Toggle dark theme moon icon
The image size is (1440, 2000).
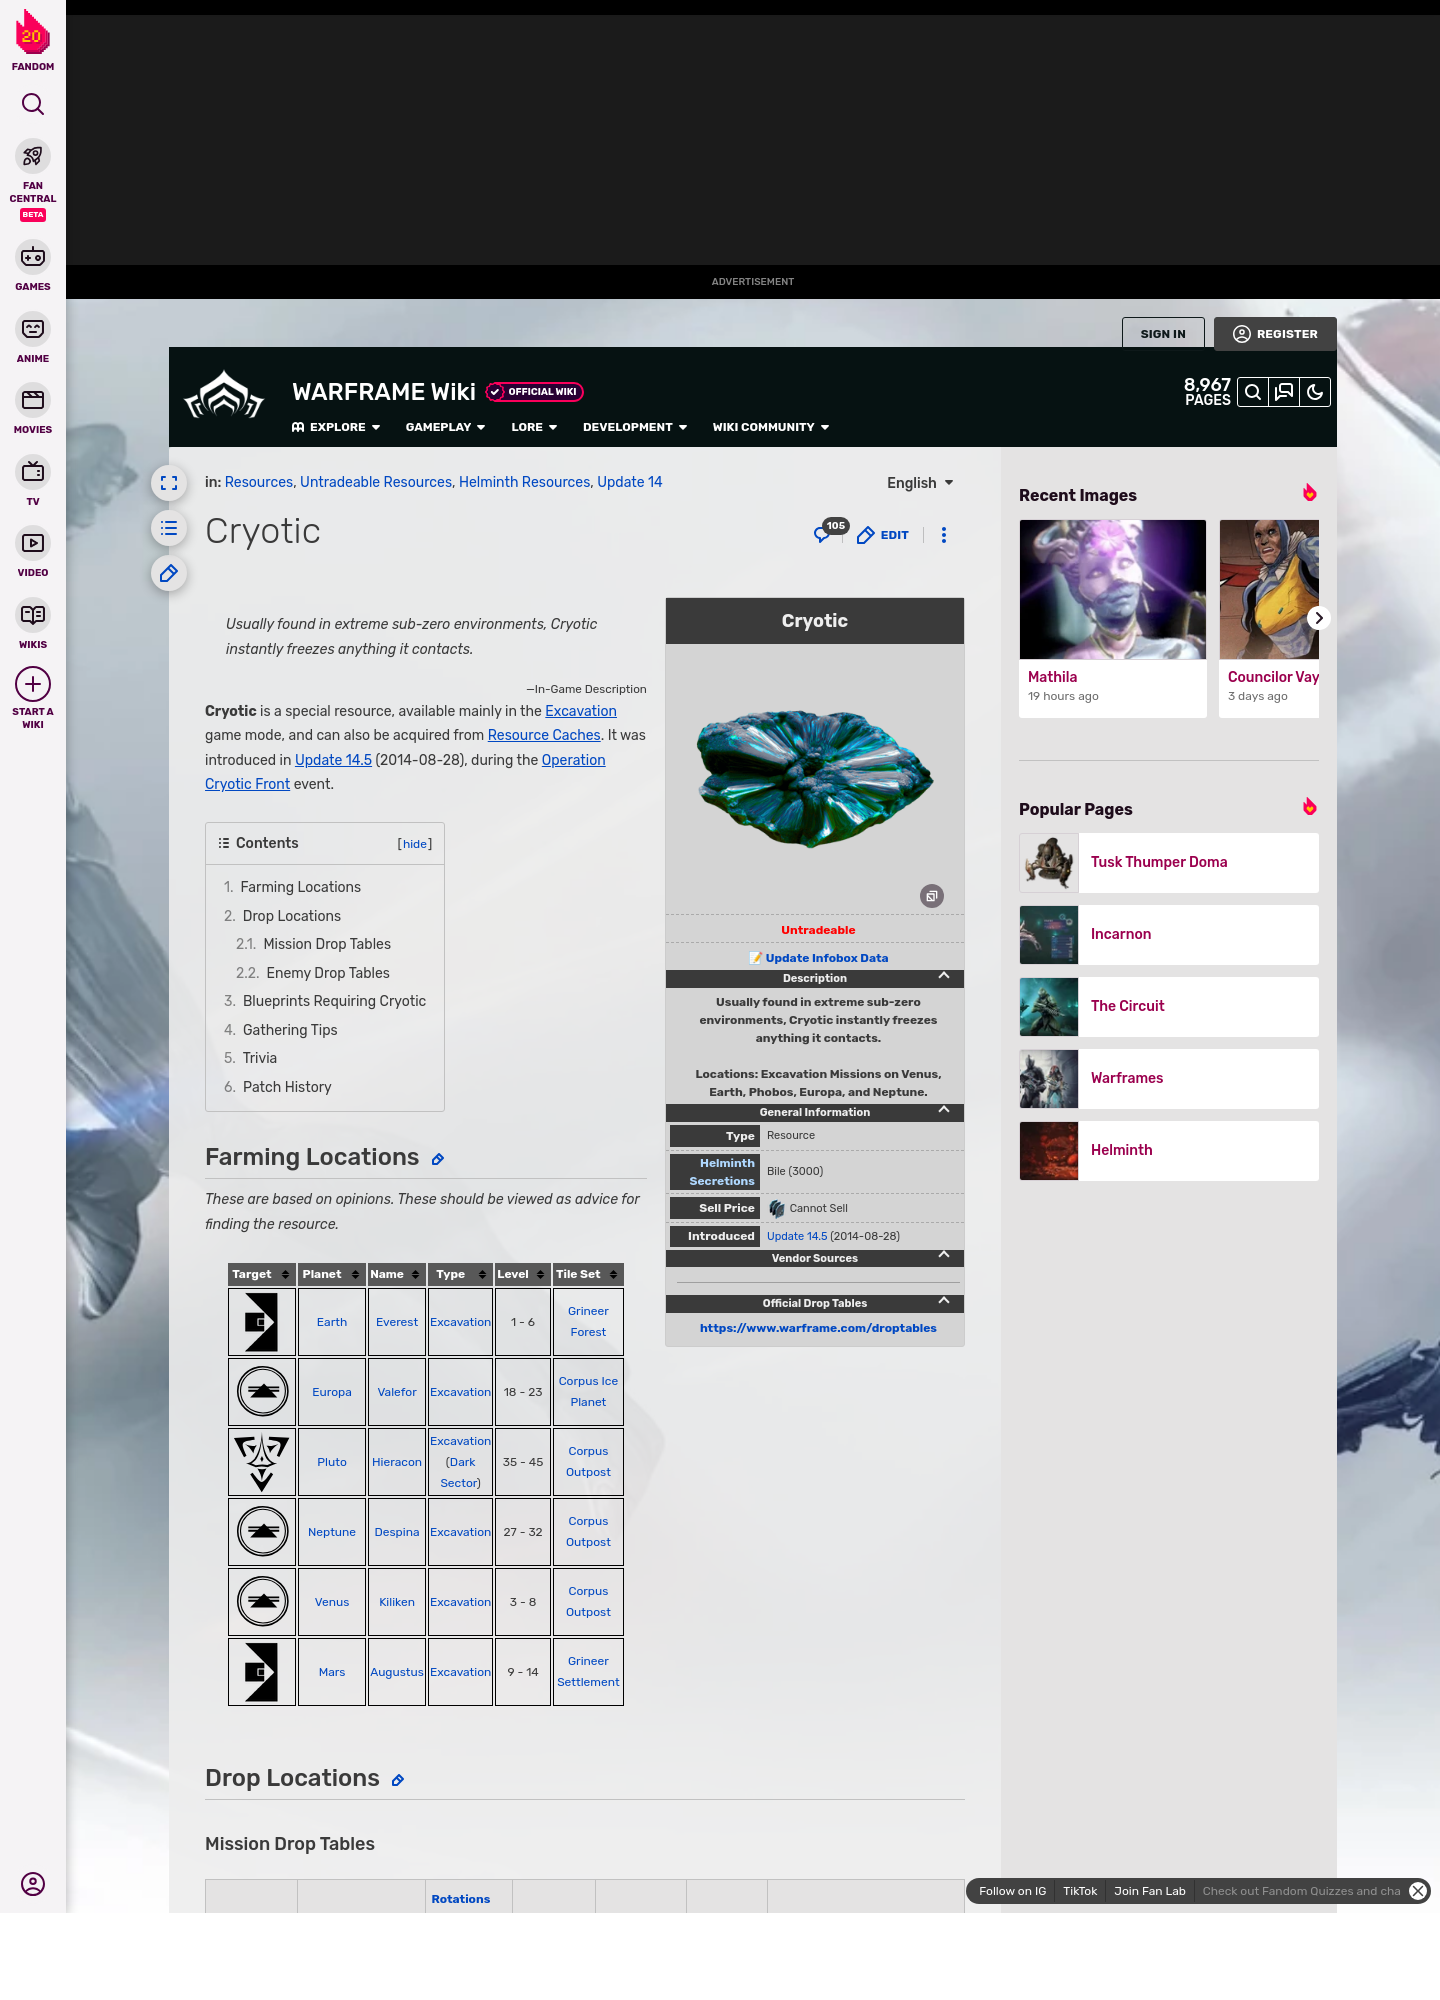click(1315, 392)
